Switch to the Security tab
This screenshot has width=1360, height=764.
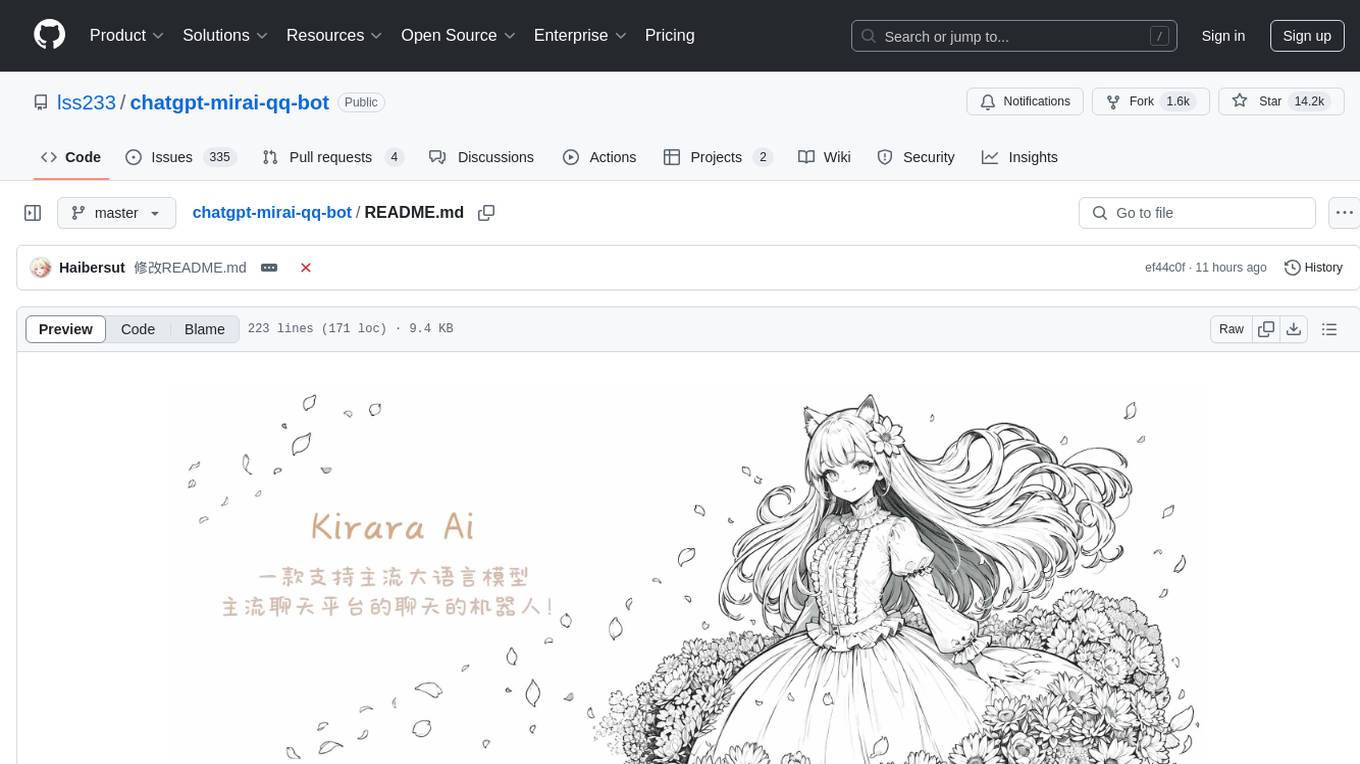(x=916, y=157)
